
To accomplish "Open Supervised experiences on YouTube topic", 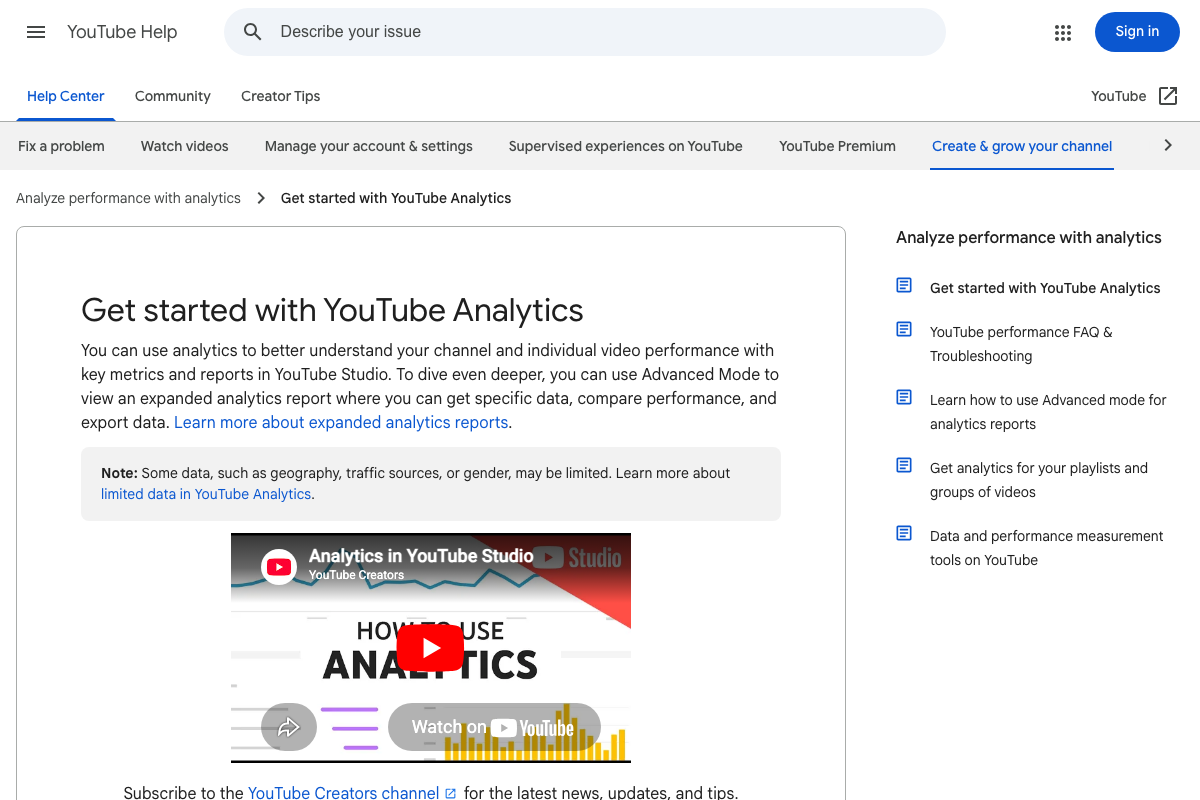I will tap(626, 146).
